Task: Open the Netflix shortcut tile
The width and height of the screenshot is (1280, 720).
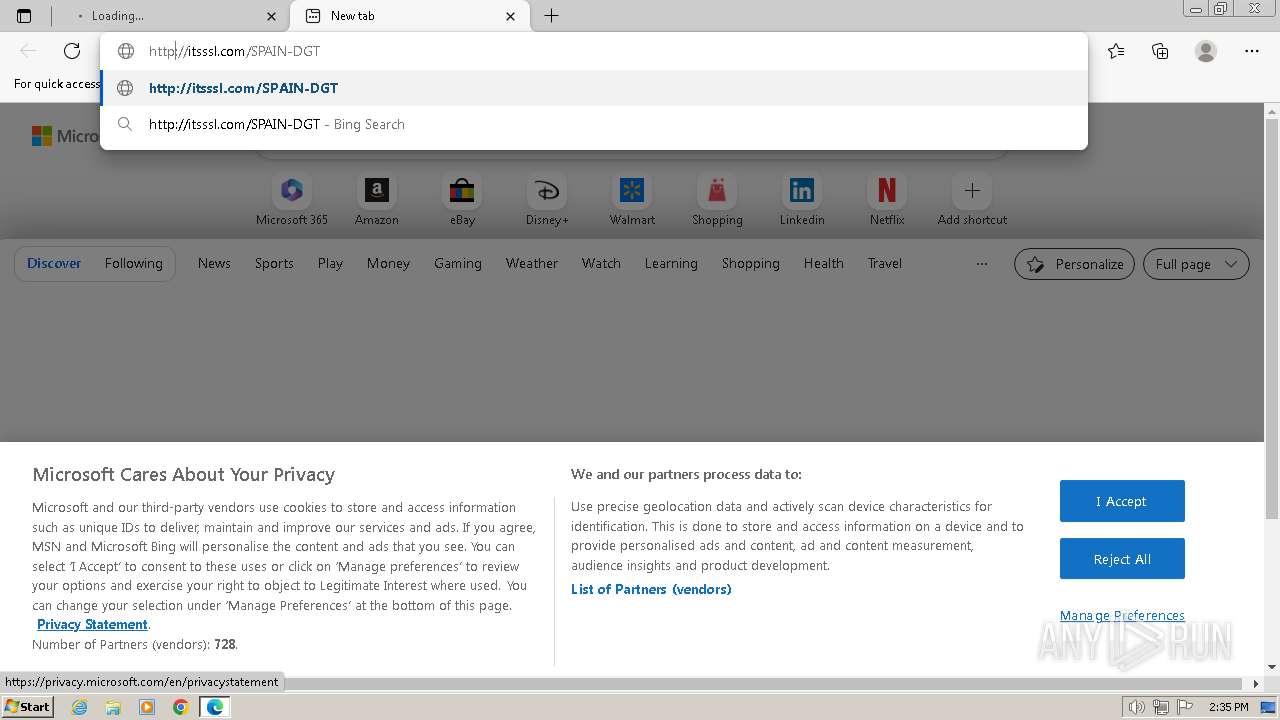Action: pos(887,200)
